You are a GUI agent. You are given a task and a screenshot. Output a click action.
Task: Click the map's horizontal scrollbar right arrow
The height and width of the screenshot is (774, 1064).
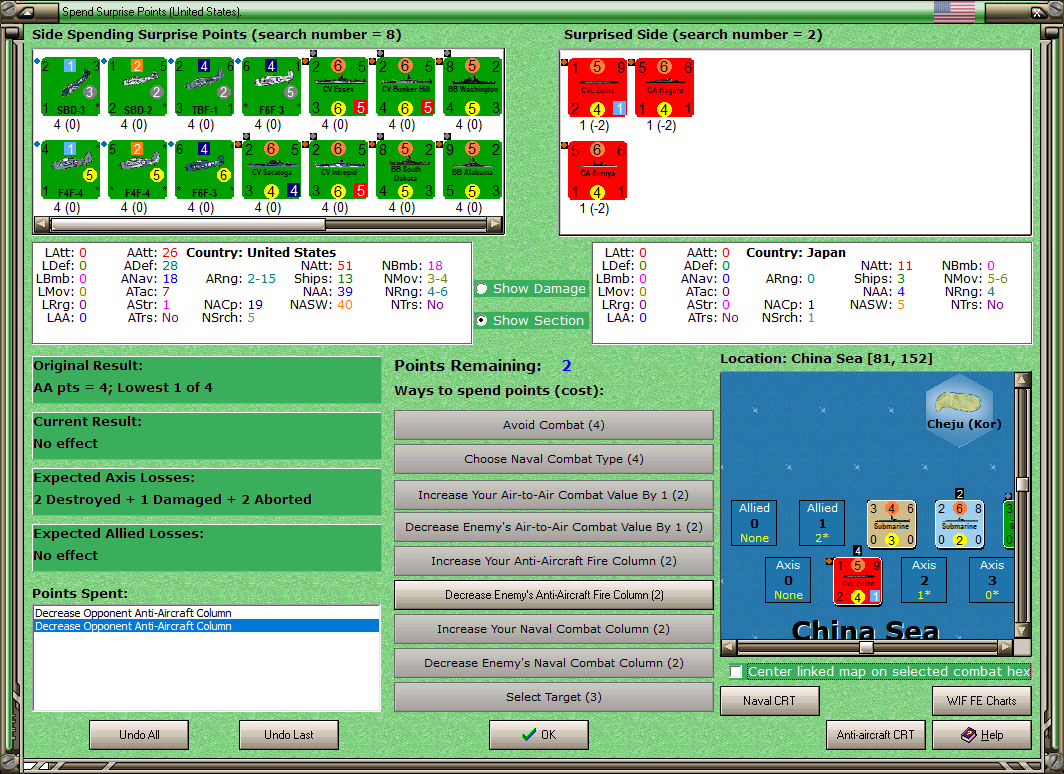click(x=1006, y=647)
